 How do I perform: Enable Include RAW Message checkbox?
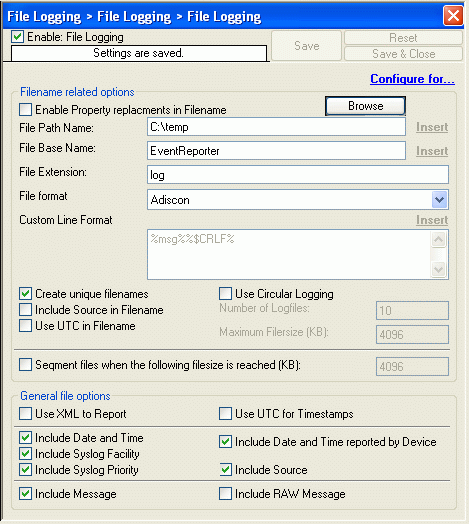click(x=225, y=494)
